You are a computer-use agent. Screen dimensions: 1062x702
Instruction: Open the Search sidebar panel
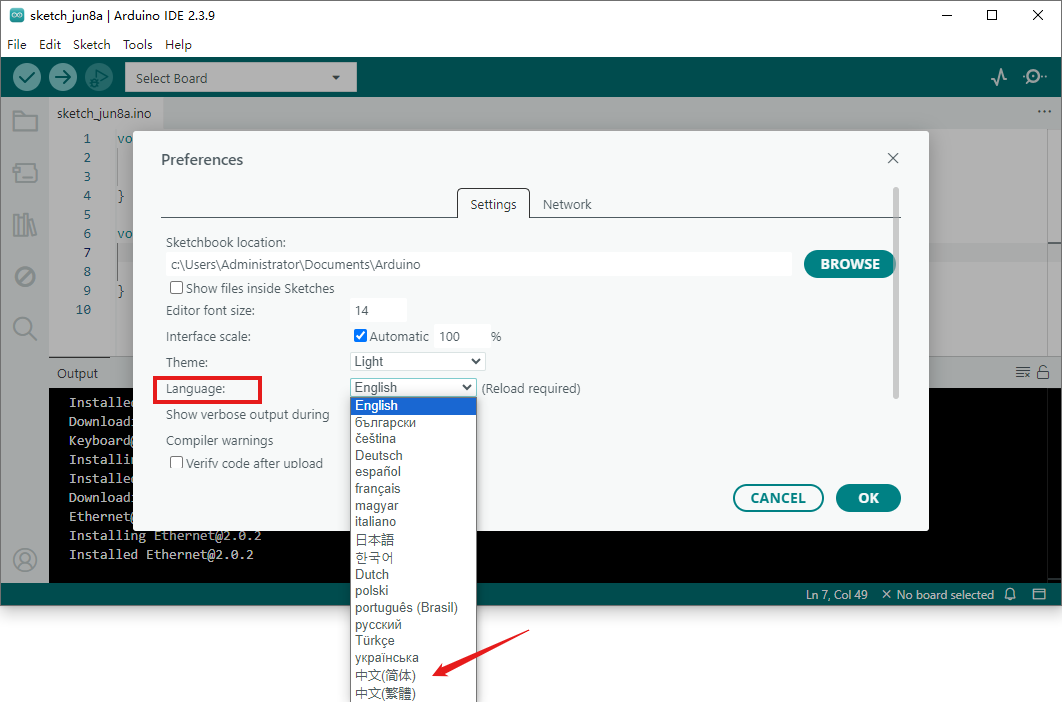25,329
